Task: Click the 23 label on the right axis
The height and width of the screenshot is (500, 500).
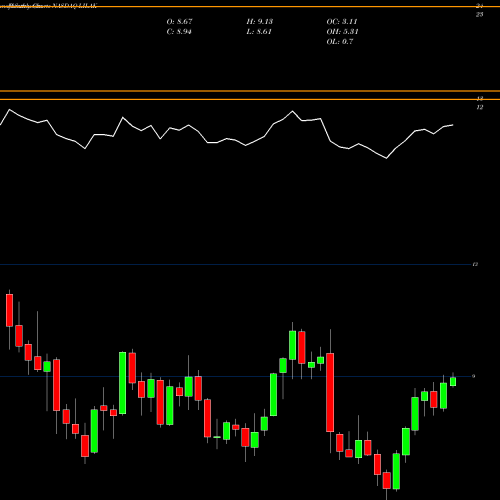Action: [x=479, y=14]
